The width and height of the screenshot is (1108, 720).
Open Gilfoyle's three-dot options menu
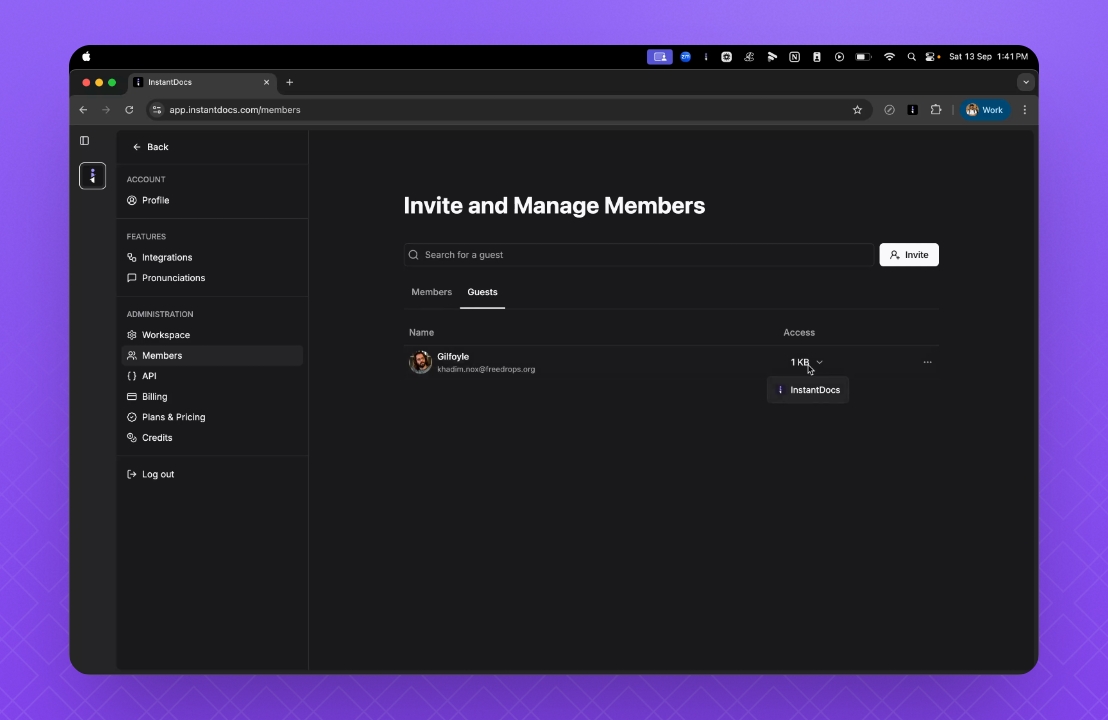click(927, 362)
